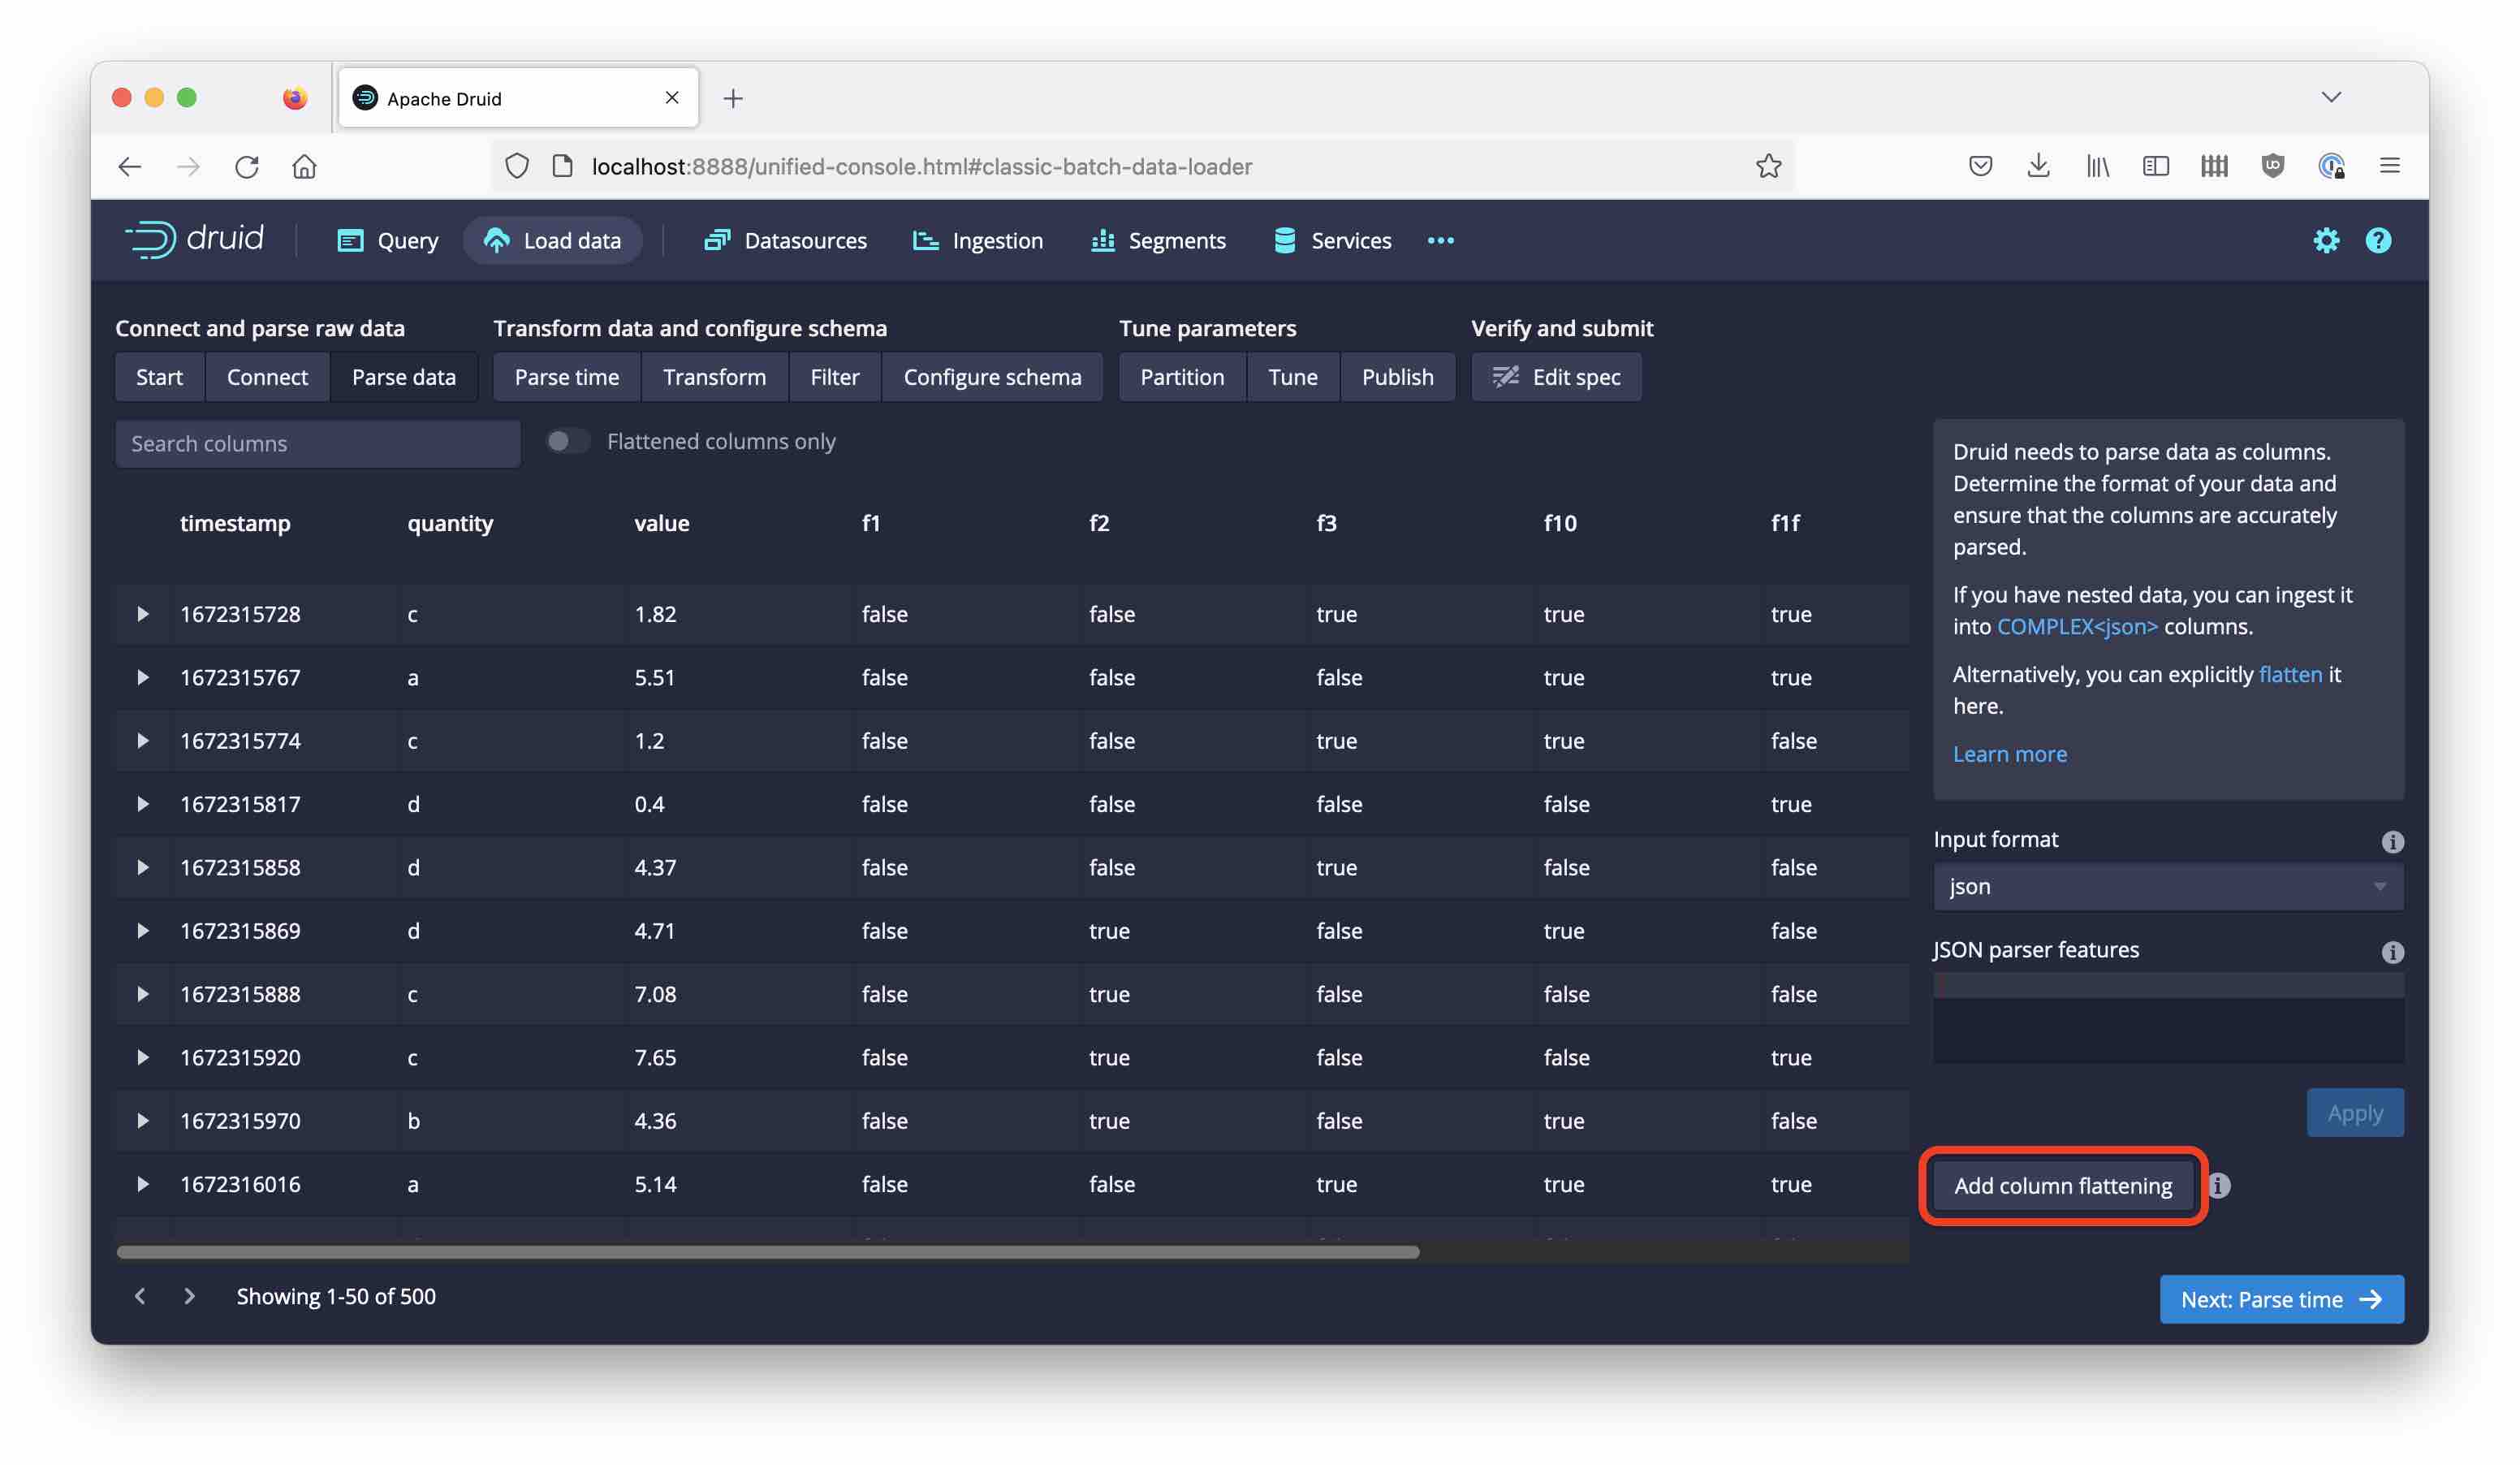Click the info icon next to Input format

pyautogui.click(x=2392, y=842)
